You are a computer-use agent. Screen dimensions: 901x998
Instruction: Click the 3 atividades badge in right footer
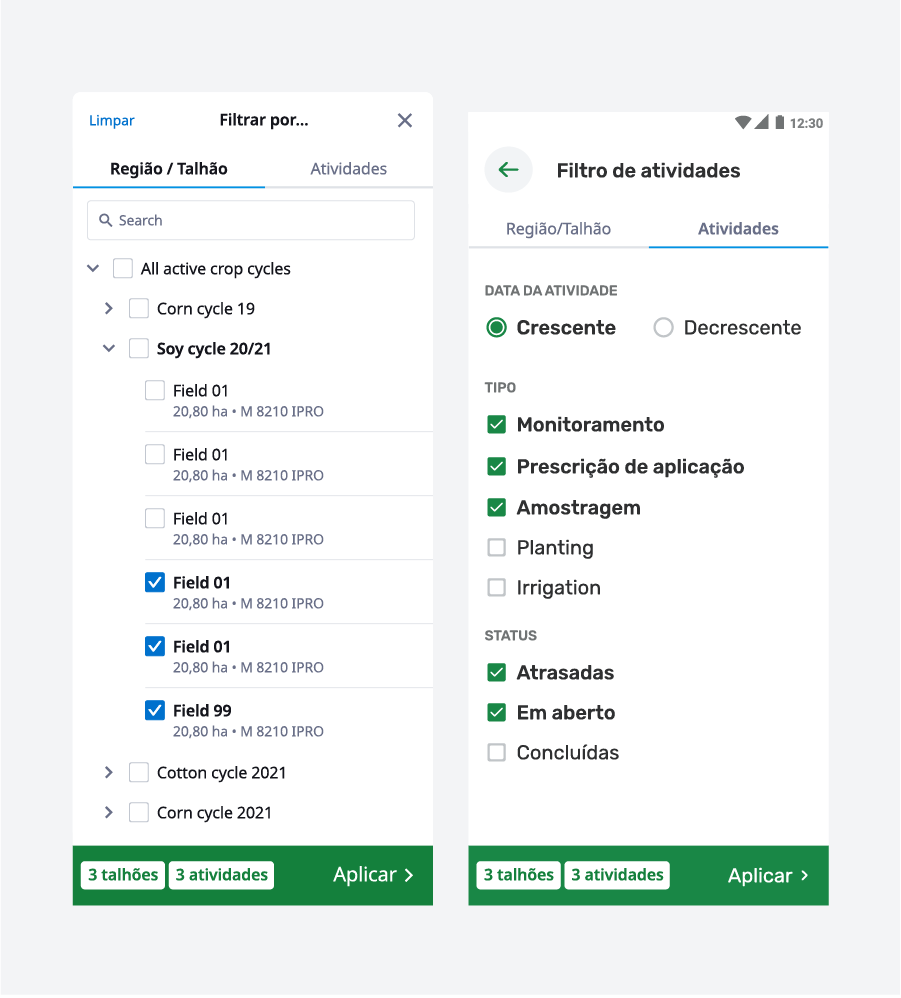click(x=617, y=875)
